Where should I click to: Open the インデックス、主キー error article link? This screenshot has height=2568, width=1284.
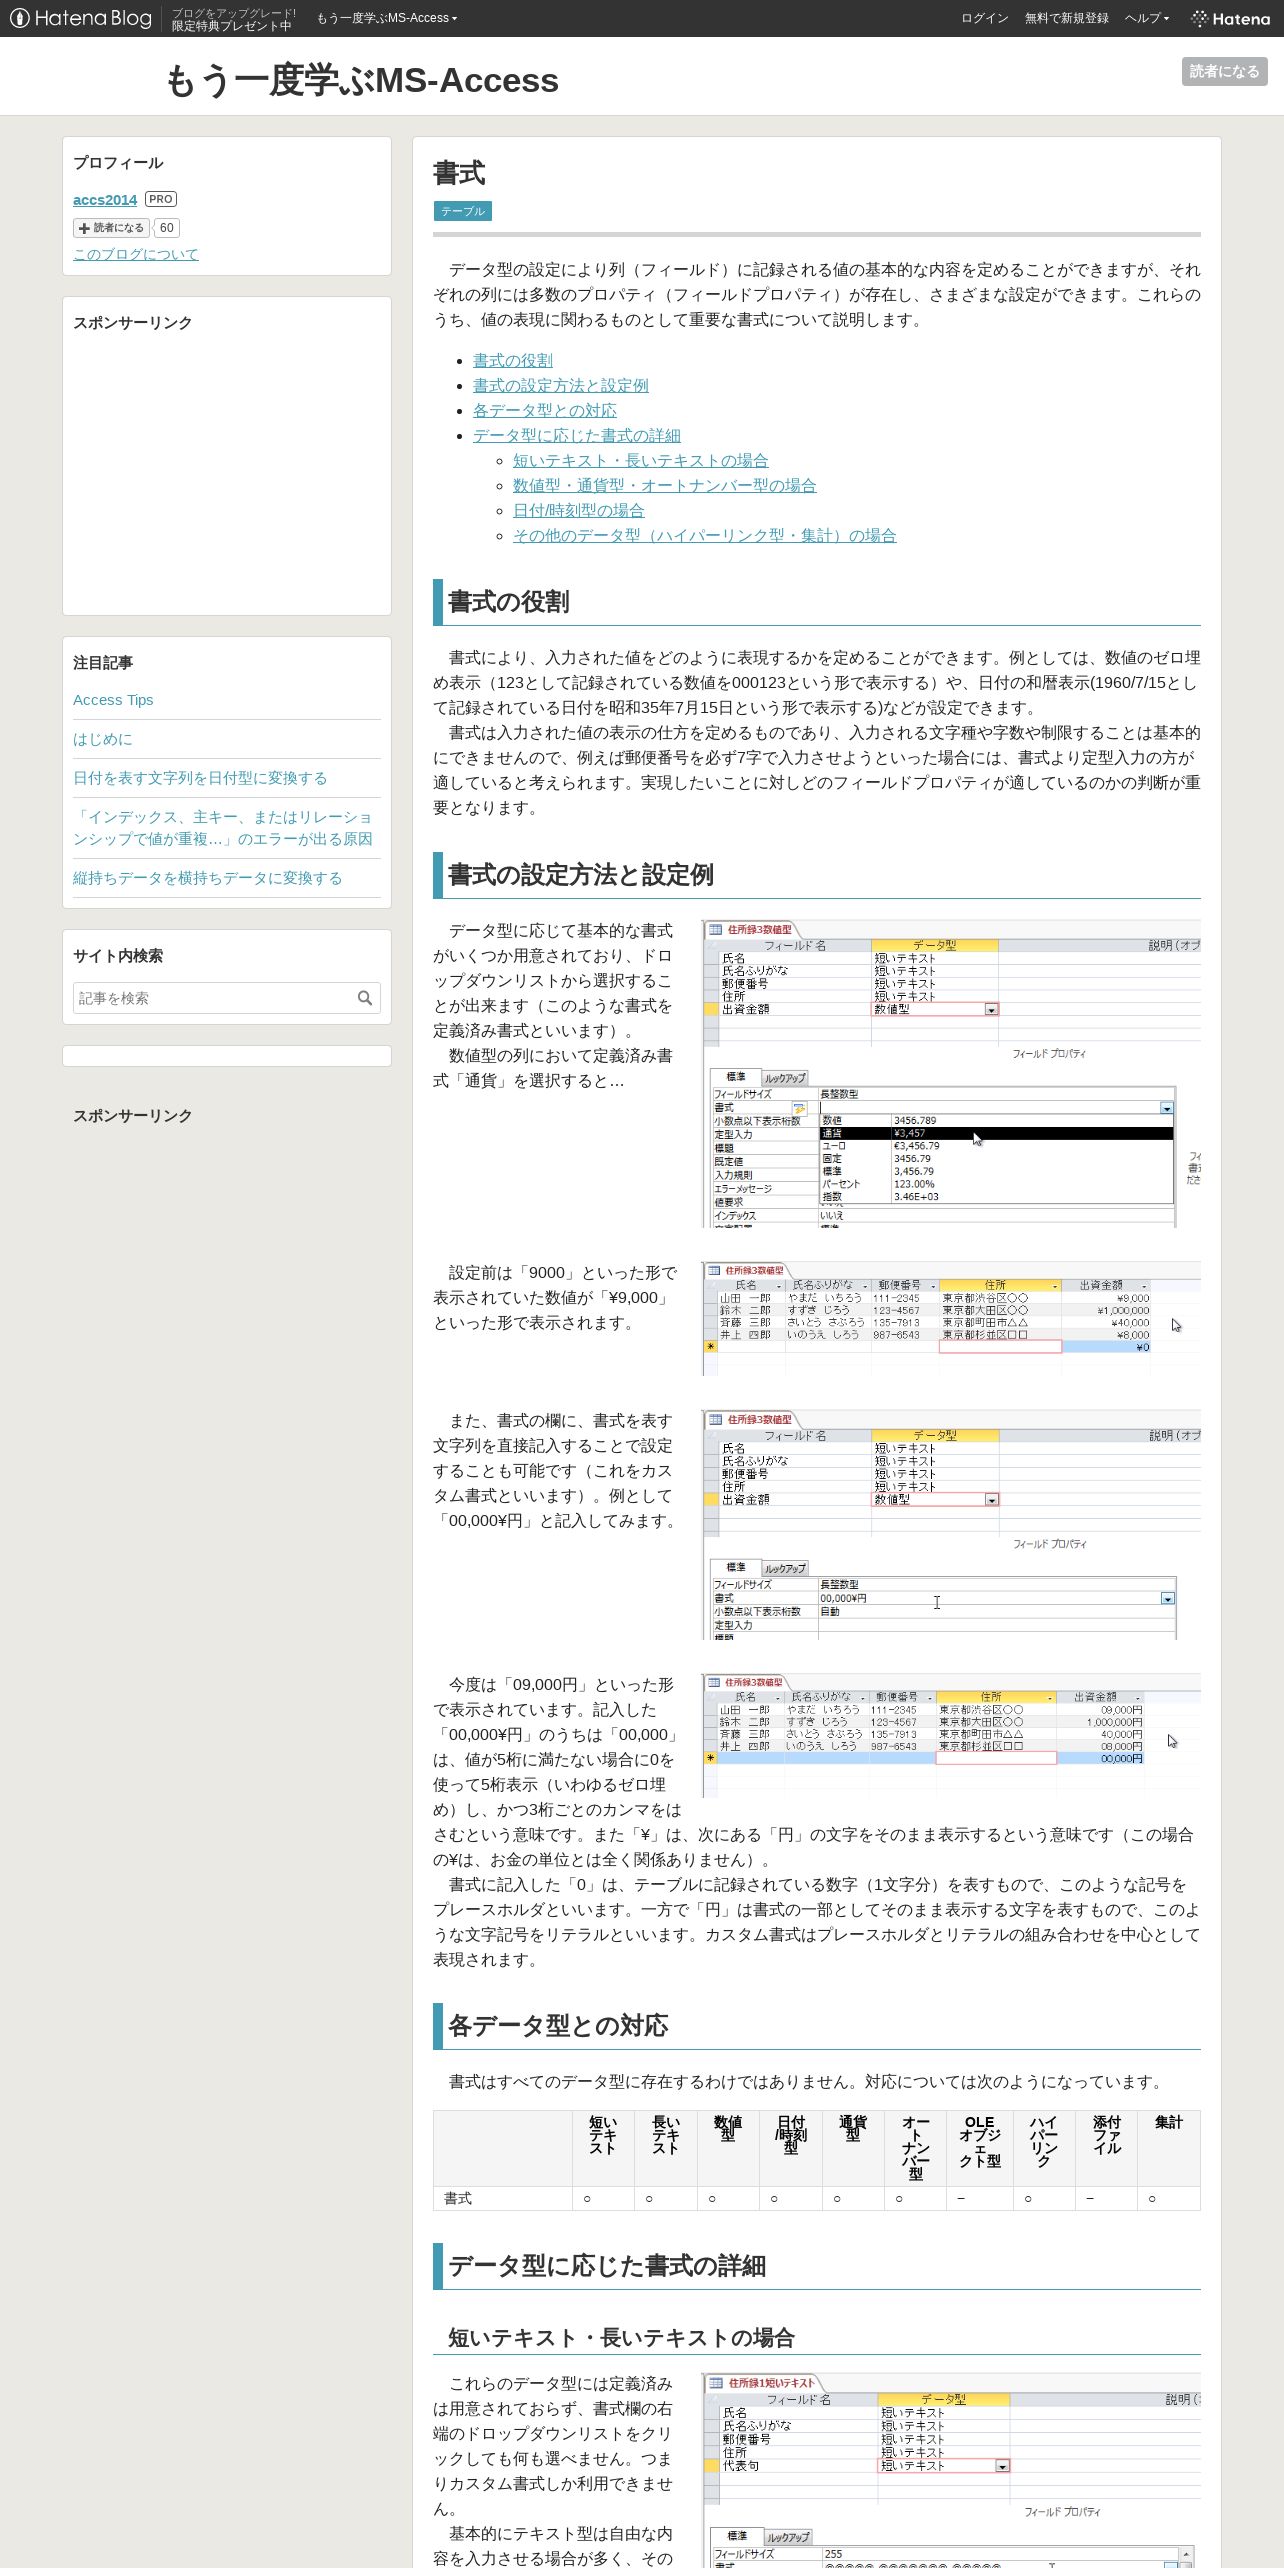[222, 828]
